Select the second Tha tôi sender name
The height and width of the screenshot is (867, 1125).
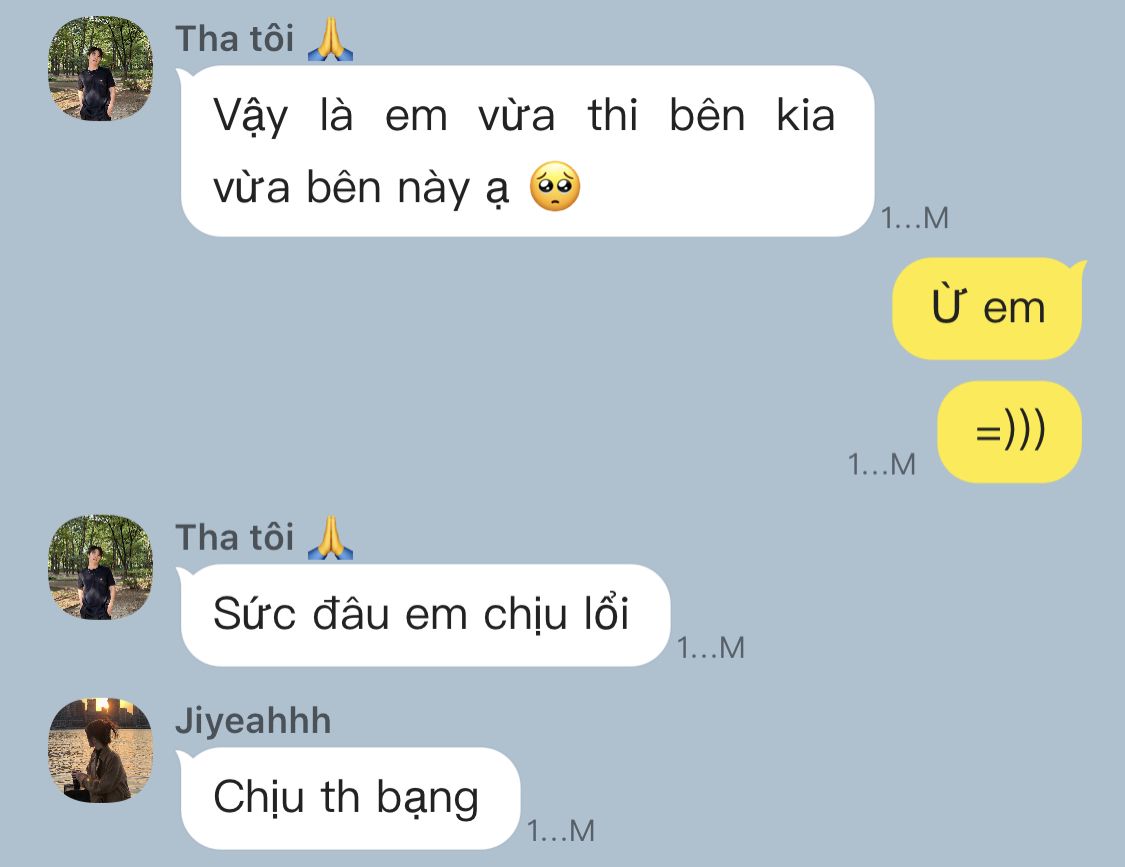(x=235, y=538)
